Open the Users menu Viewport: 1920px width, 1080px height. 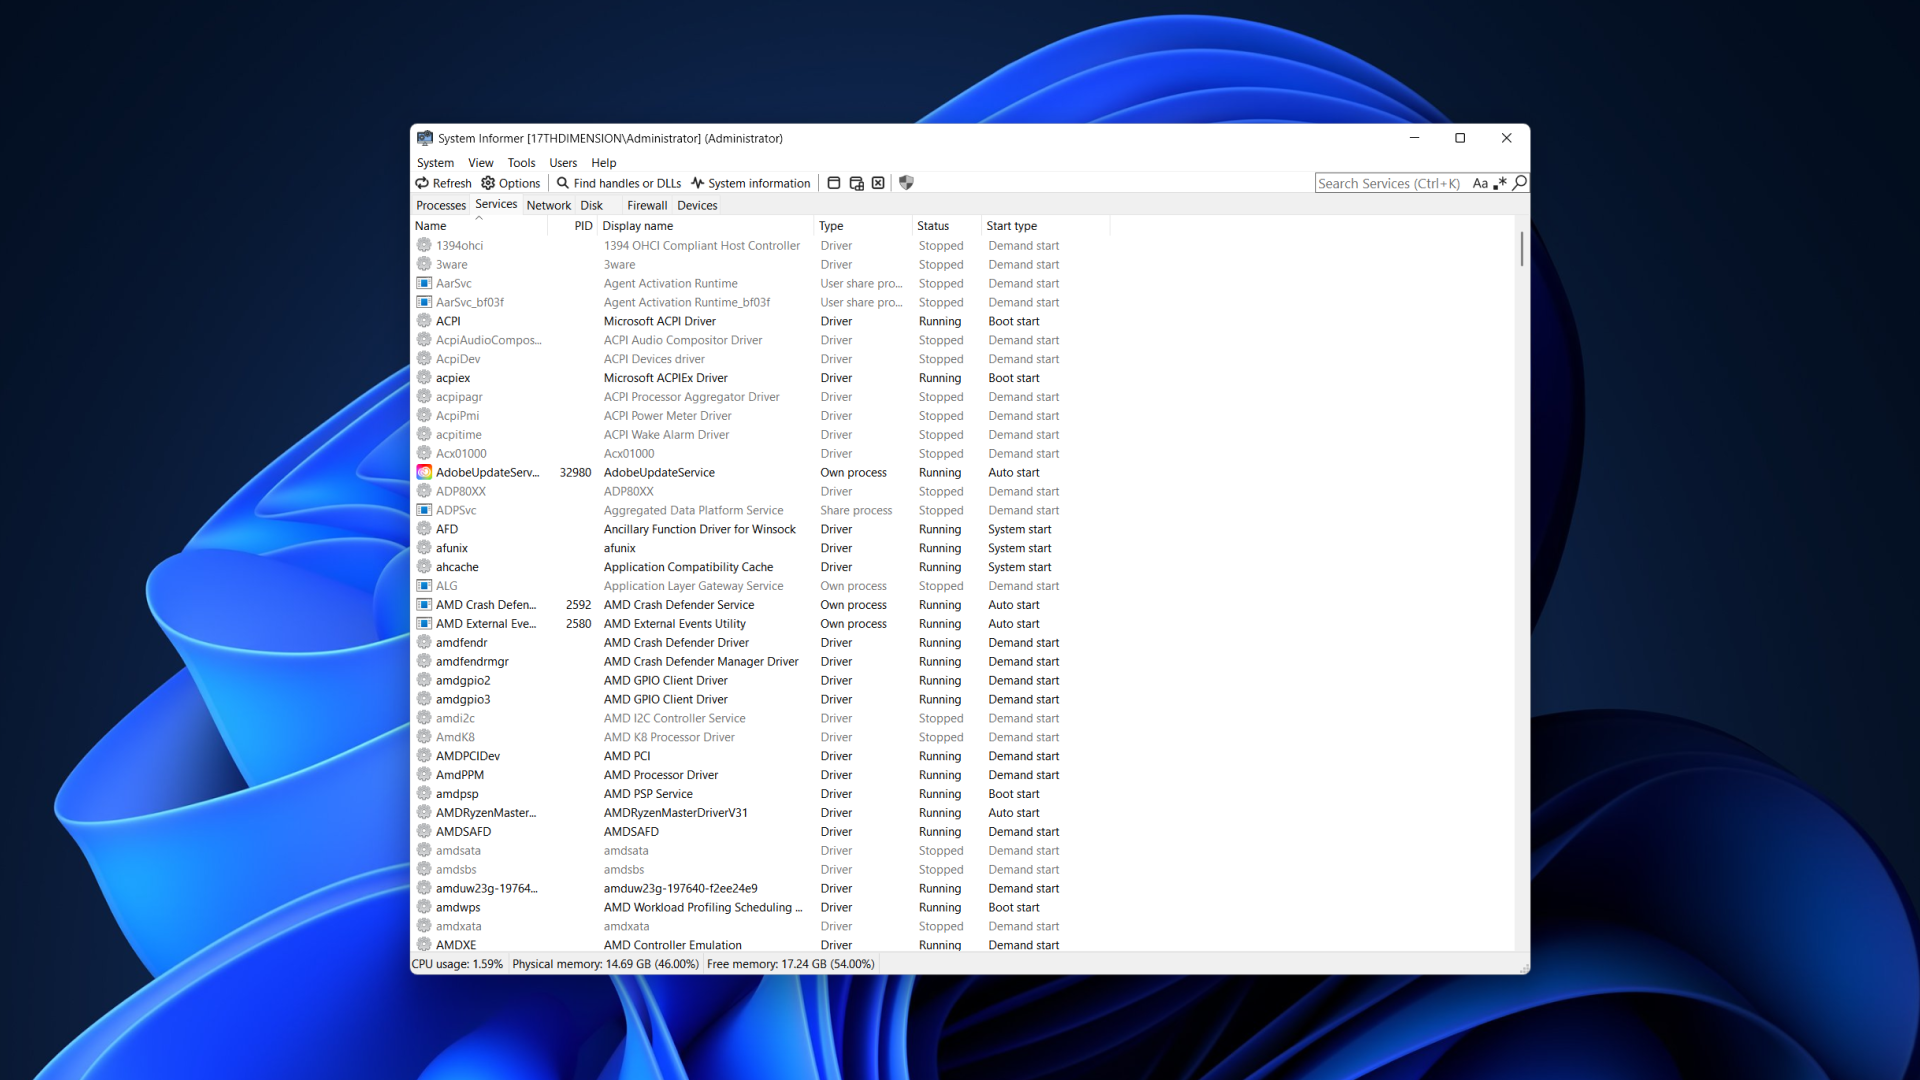[x=563, y=163]
